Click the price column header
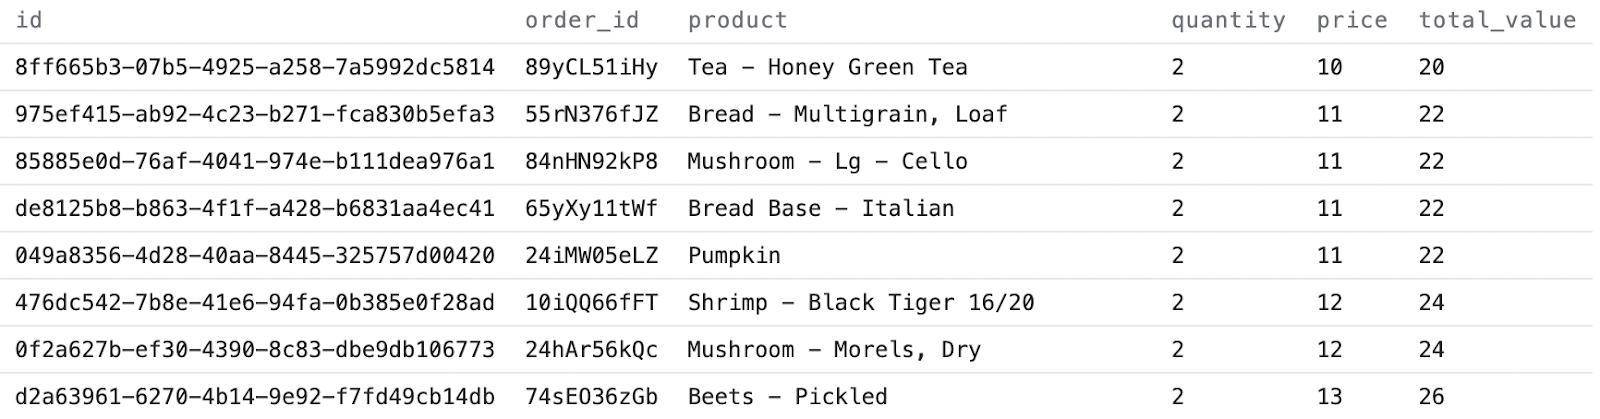Viewport: 1600px width, 419px height. tap(1351, 20)
